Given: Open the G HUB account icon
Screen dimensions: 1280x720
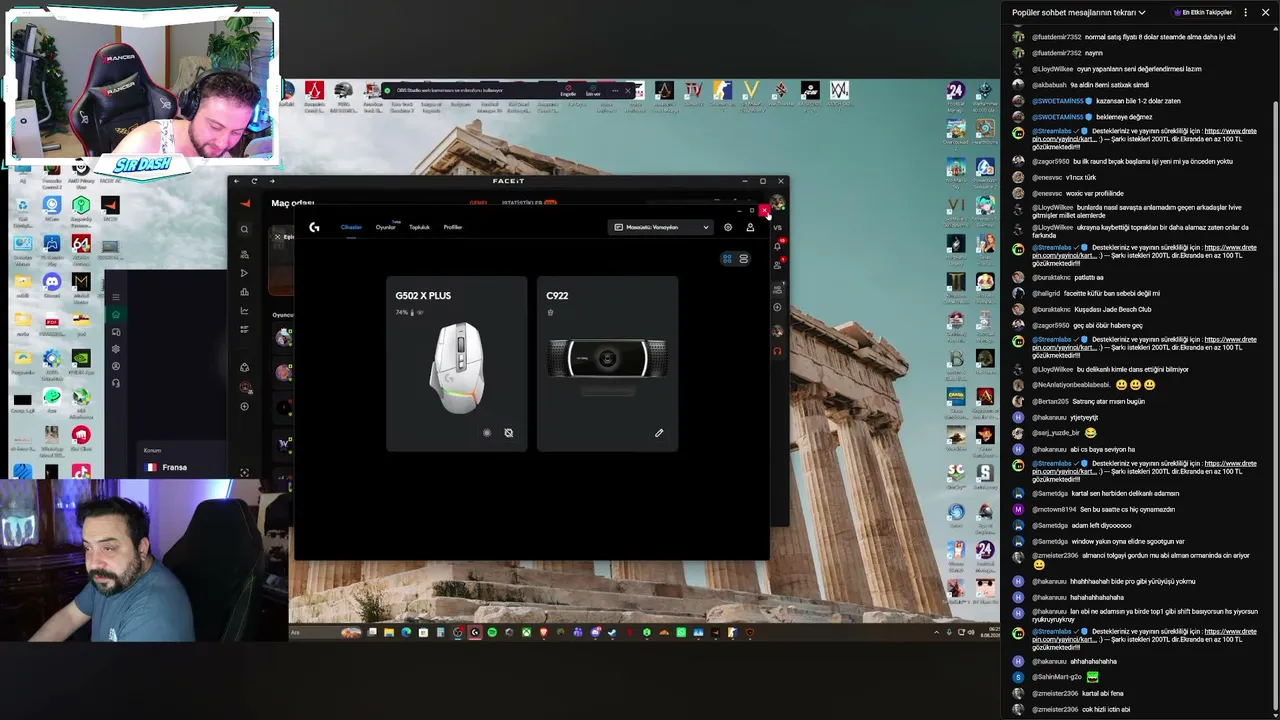Looking at the screenshot, I should [750, 227].
